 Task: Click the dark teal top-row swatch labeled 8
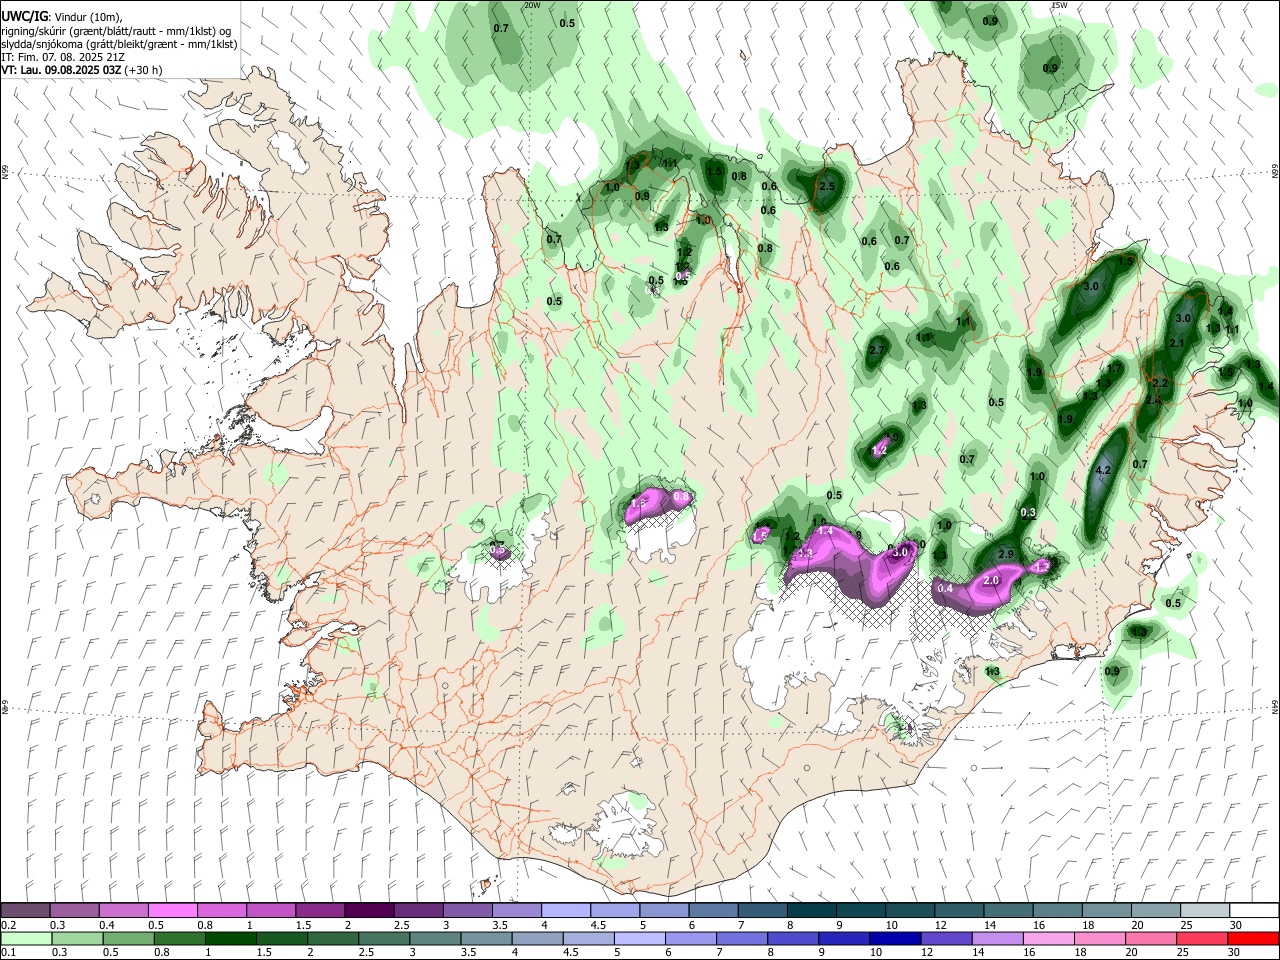coord(811,910)
